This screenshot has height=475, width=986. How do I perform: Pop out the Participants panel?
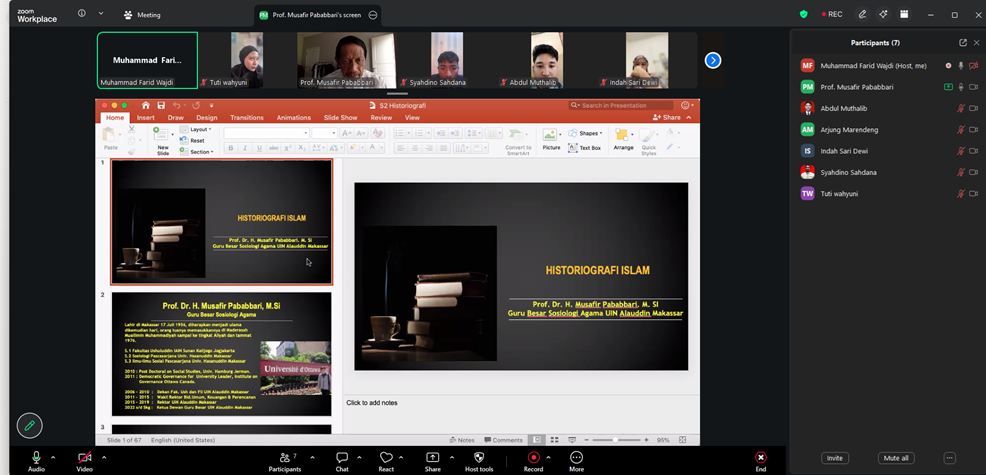[x=963, y=43]
